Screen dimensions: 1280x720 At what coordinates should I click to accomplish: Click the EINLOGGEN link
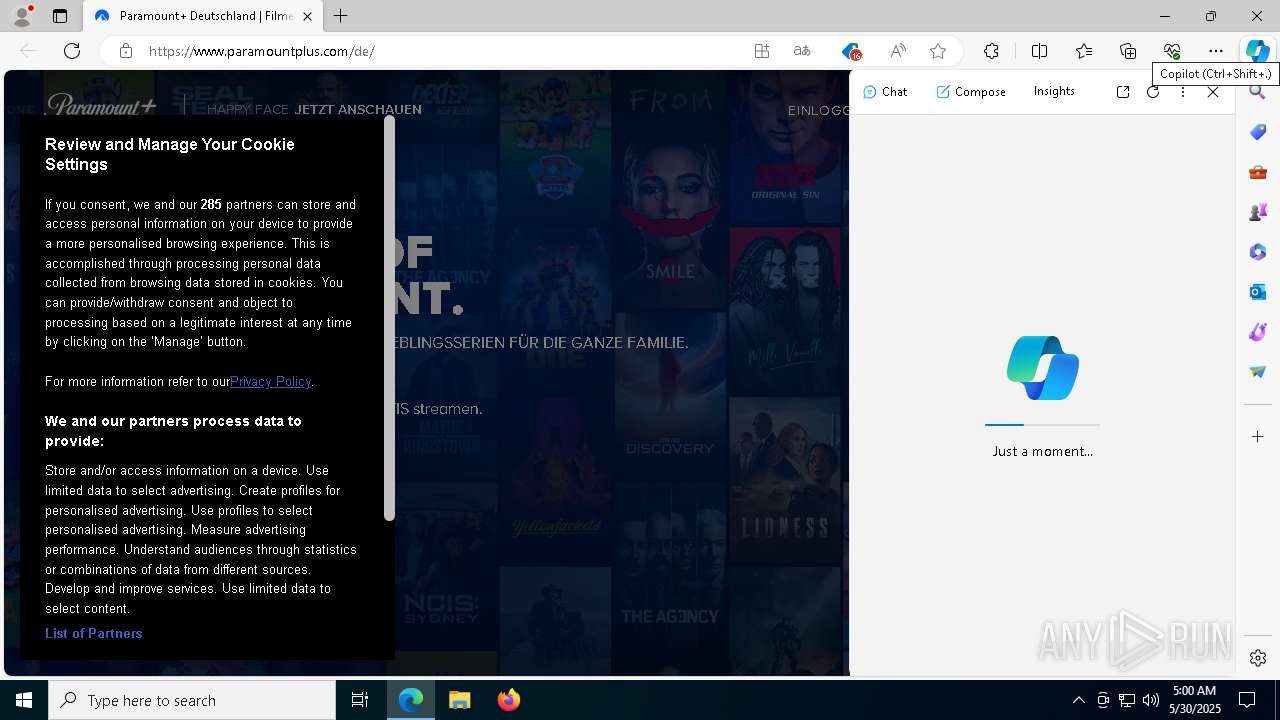[818, 110]
